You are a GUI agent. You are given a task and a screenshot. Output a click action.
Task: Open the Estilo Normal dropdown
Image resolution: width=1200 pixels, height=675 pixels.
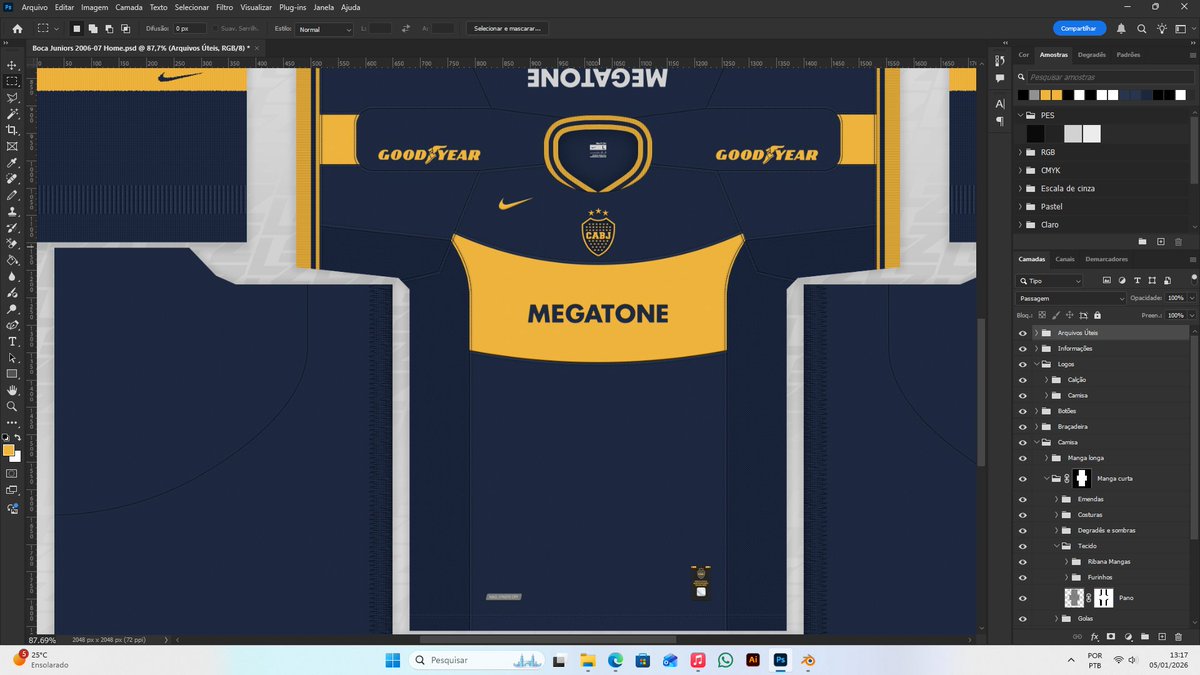(324, 29)
